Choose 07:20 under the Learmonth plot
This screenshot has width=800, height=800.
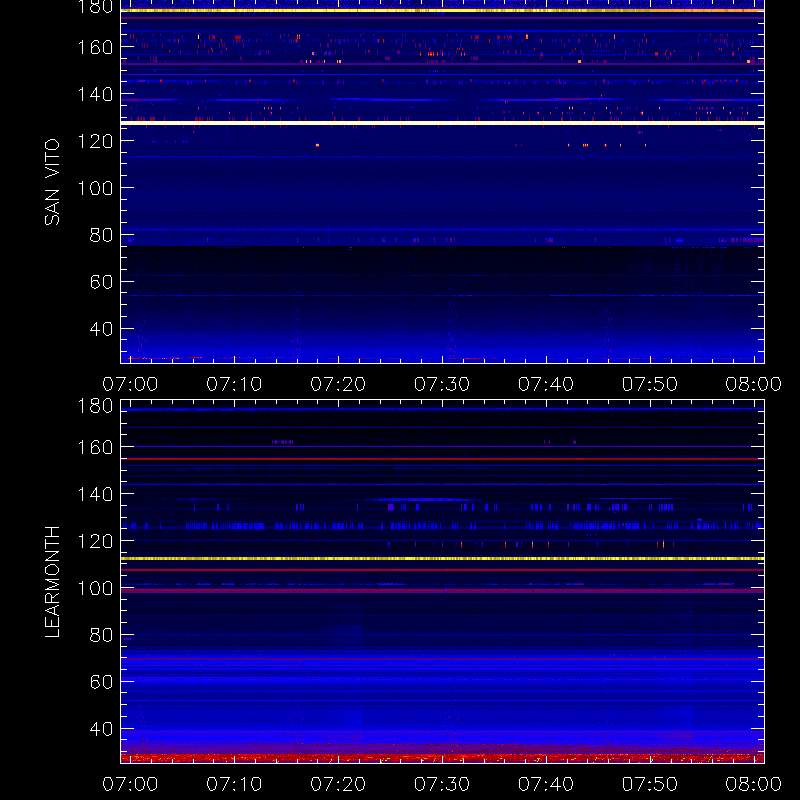click(338, 784)
